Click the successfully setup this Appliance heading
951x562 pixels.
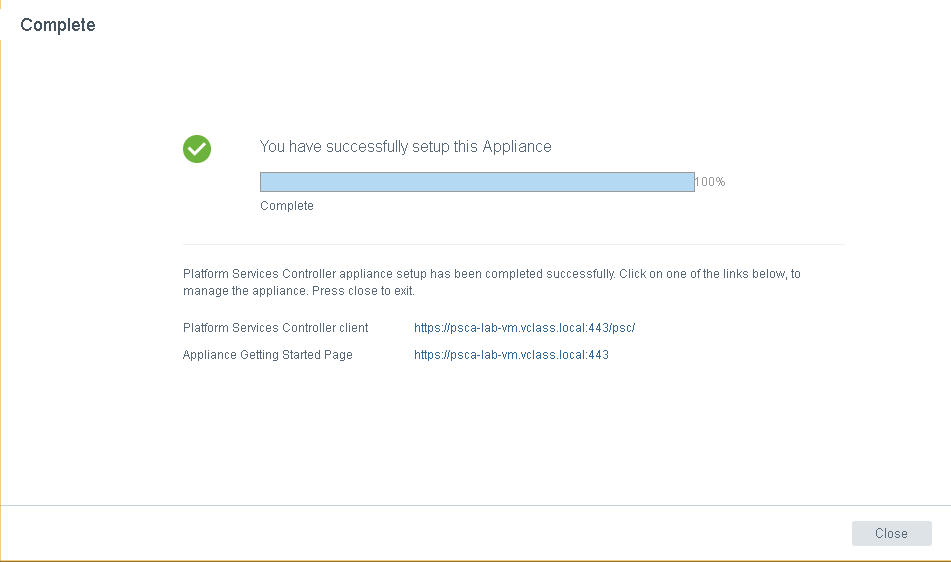coord(405,147)
